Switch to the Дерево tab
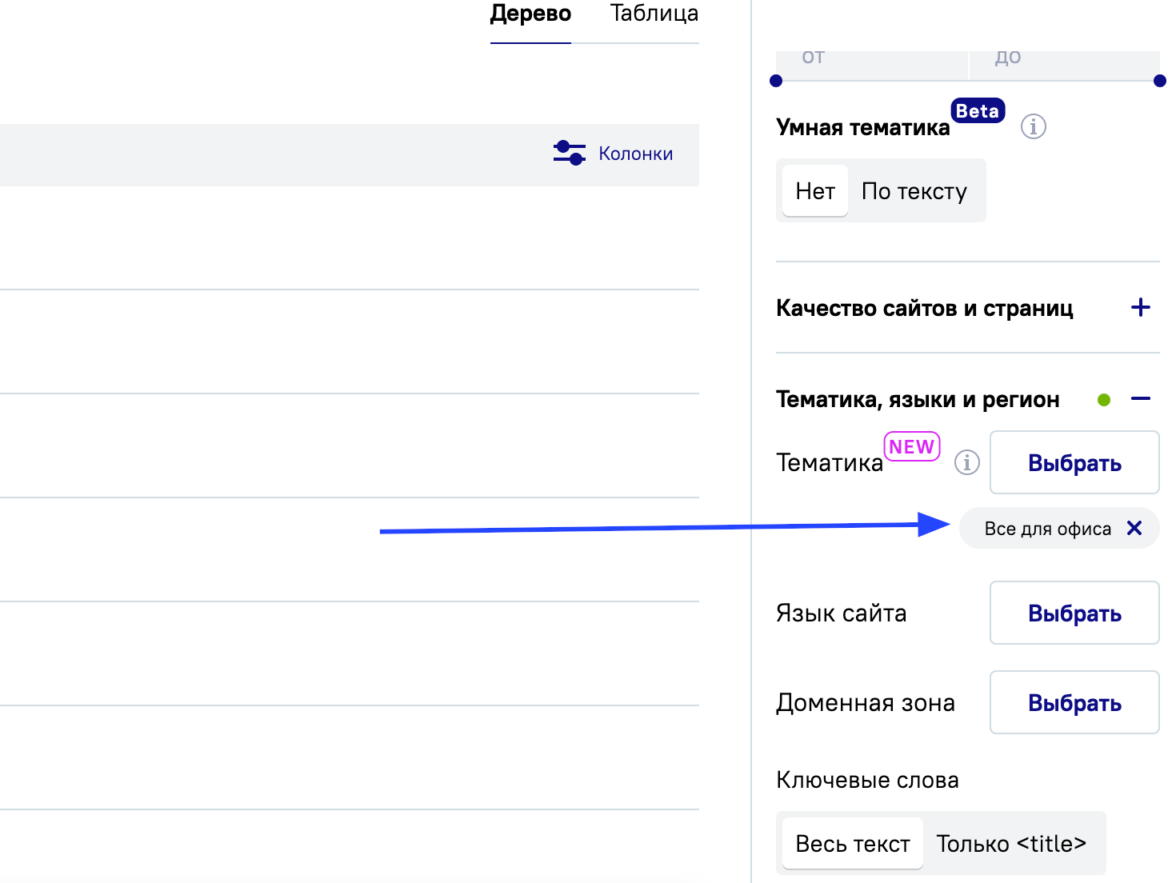The image size is (1176, 883). [530, 15]
